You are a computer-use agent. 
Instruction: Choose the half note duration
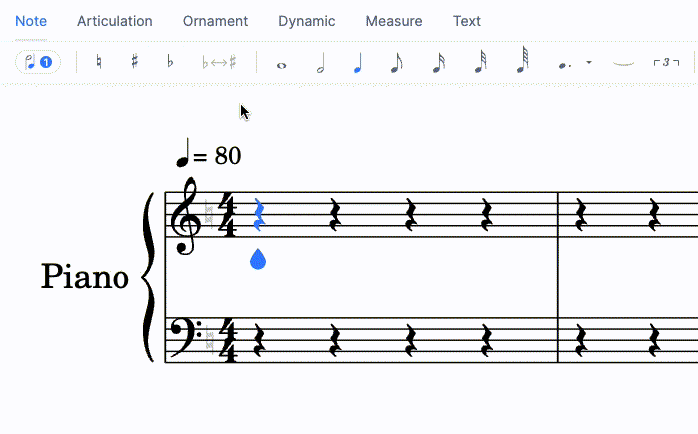[320, 63]
